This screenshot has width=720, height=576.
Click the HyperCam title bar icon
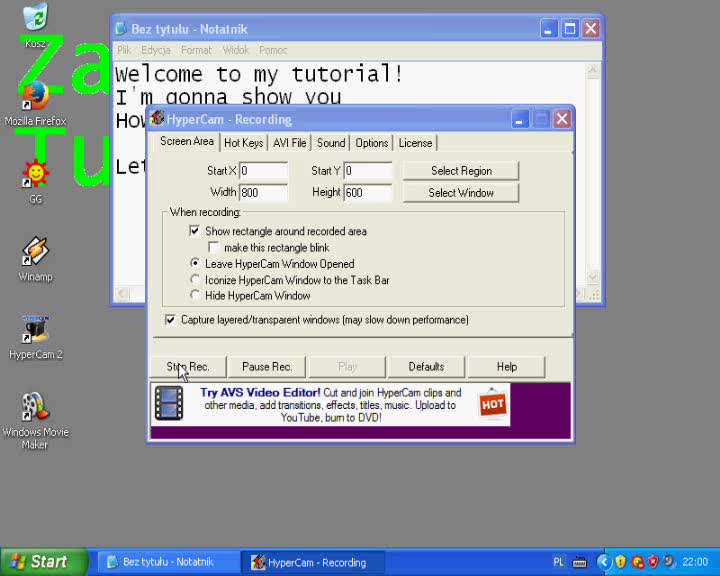coord(157,119)
